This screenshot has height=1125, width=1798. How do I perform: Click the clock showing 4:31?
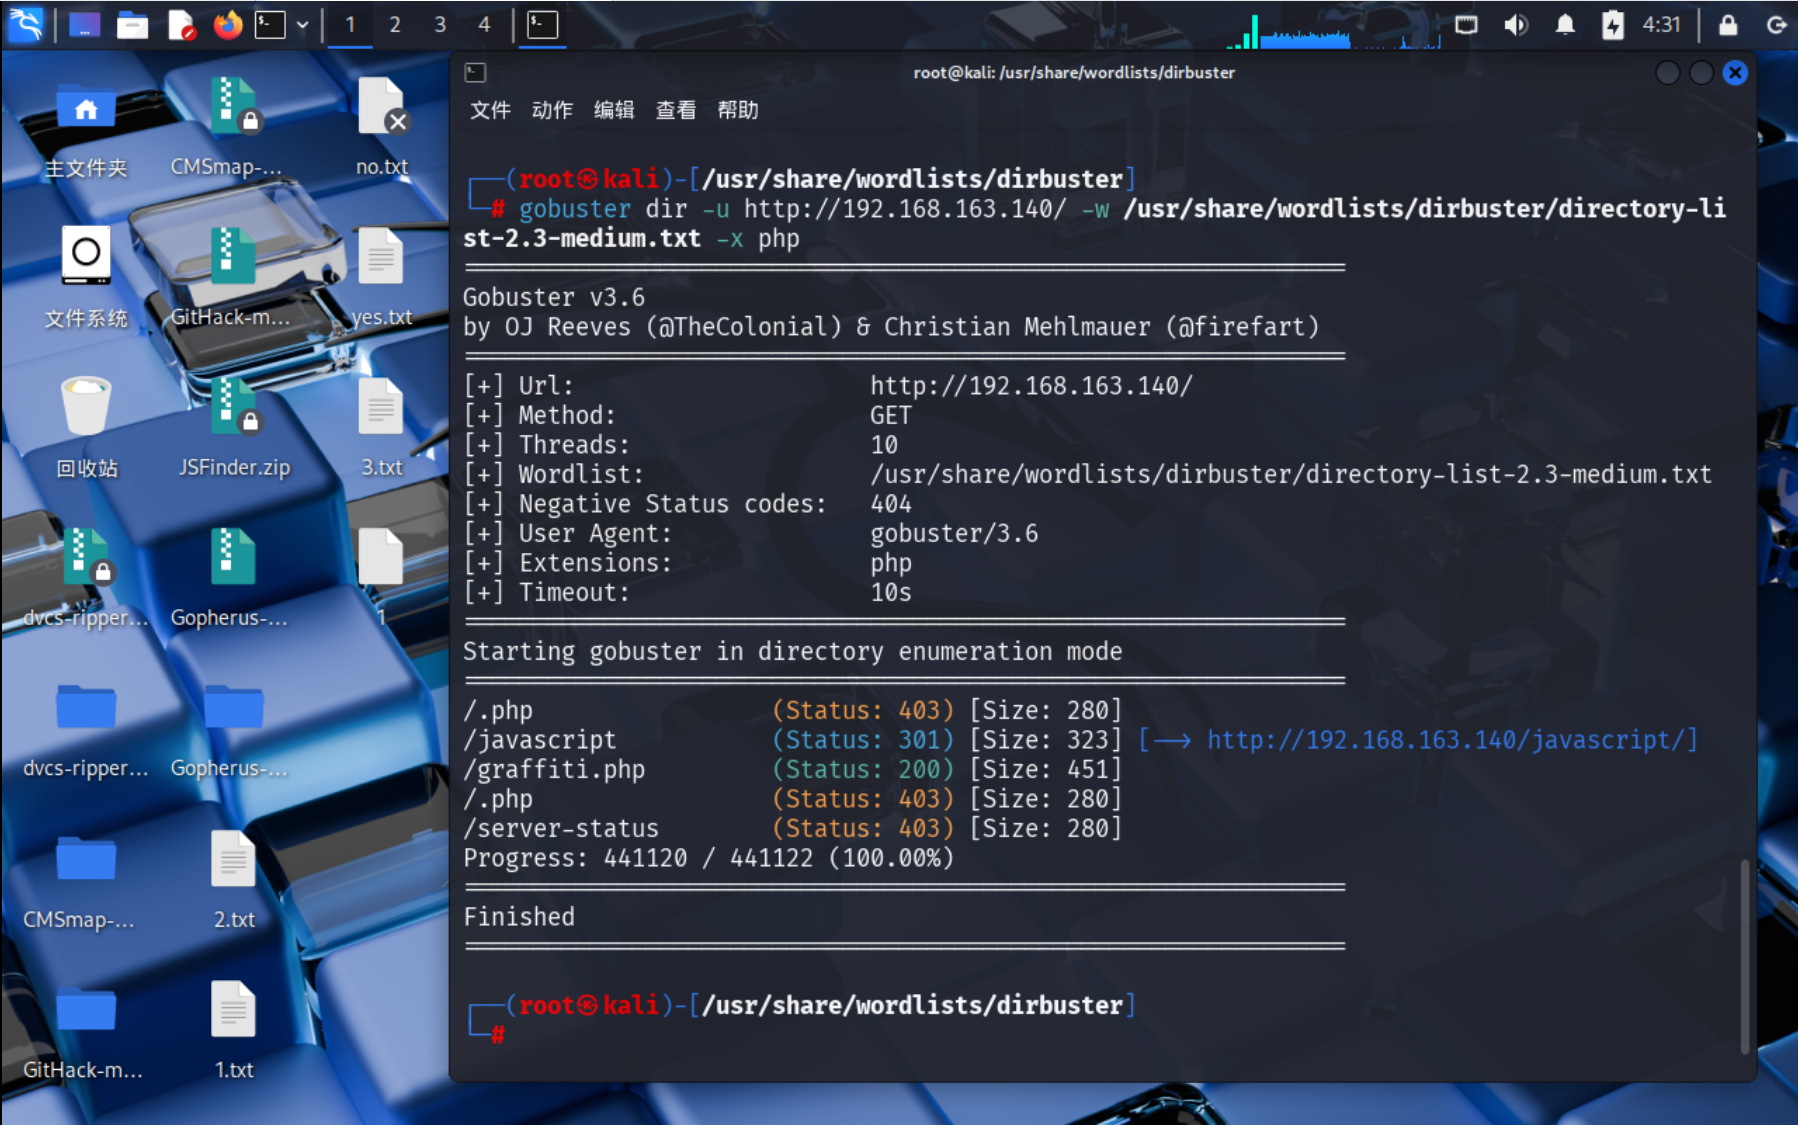click(x=1662, y=25)
